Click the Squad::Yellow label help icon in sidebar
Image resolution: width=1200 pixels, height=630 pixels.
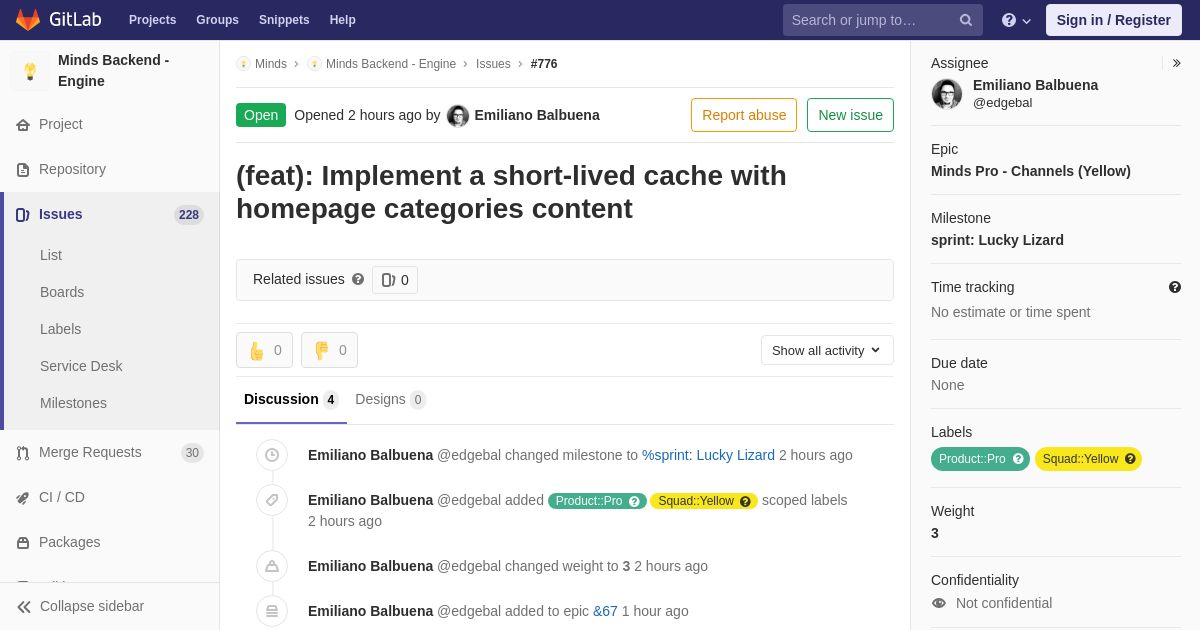coord(1130,459)
